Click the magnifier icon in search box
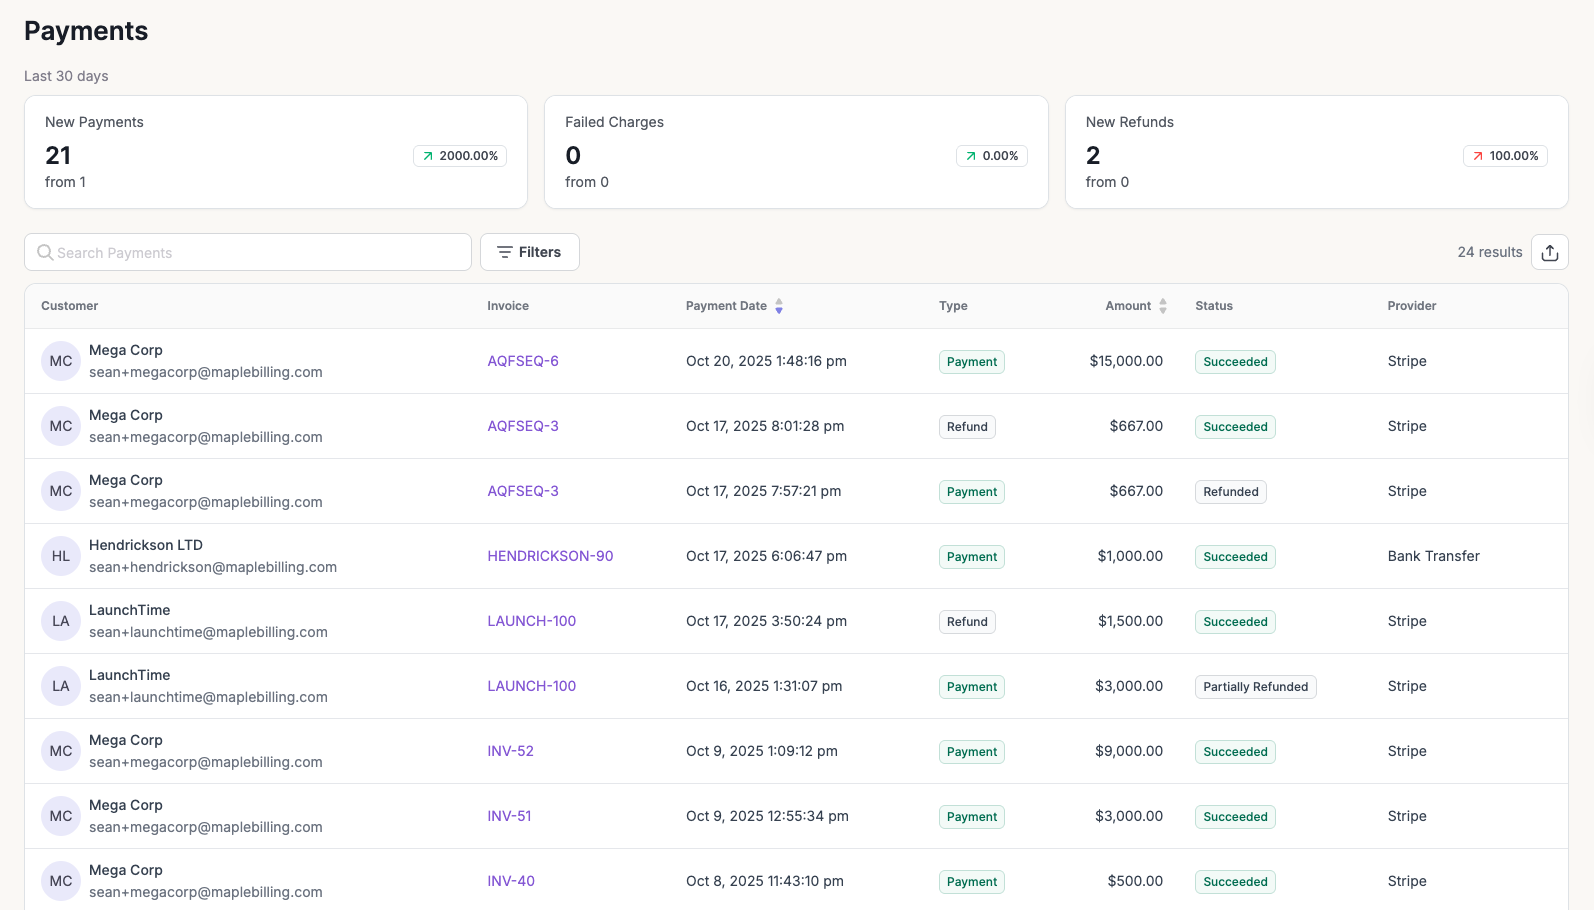 tap(45, 253)
